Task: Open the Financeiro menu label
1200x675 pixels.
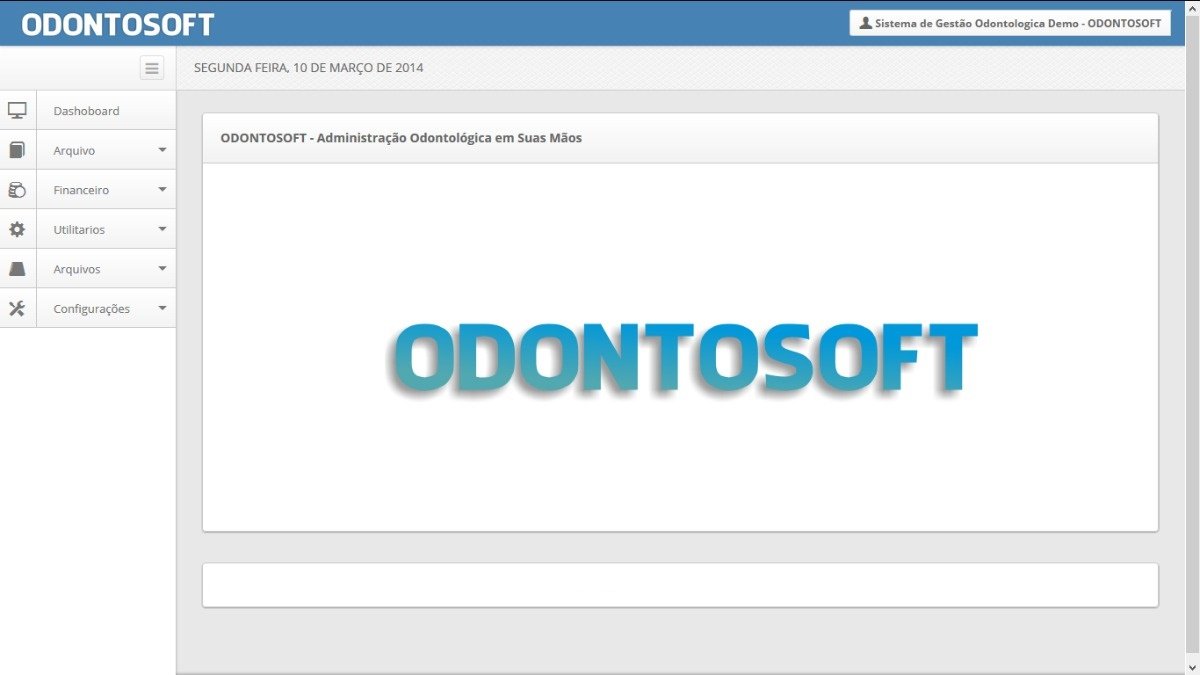Action: (81, 190)
